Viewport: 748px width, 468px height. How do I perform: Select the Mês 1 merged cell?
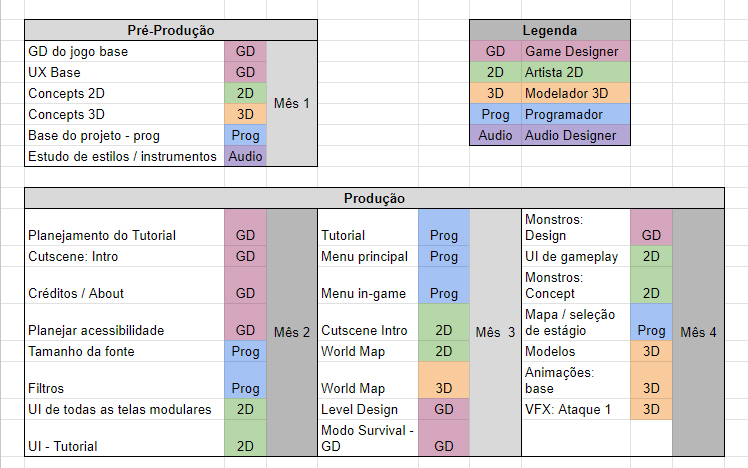click(292, 103)
